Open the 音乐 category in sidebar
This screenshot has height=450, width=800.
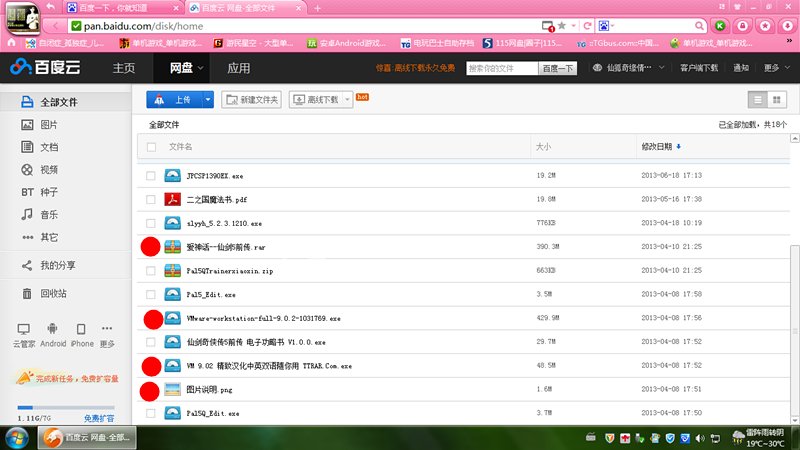39,214
